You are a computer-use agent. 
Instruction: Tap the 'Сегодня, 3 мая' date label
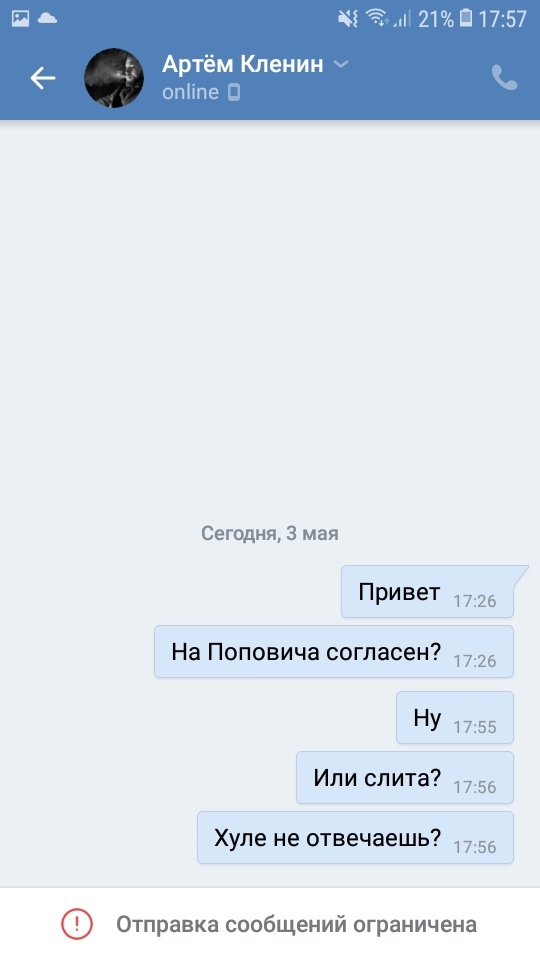click(x=270, y=533)
